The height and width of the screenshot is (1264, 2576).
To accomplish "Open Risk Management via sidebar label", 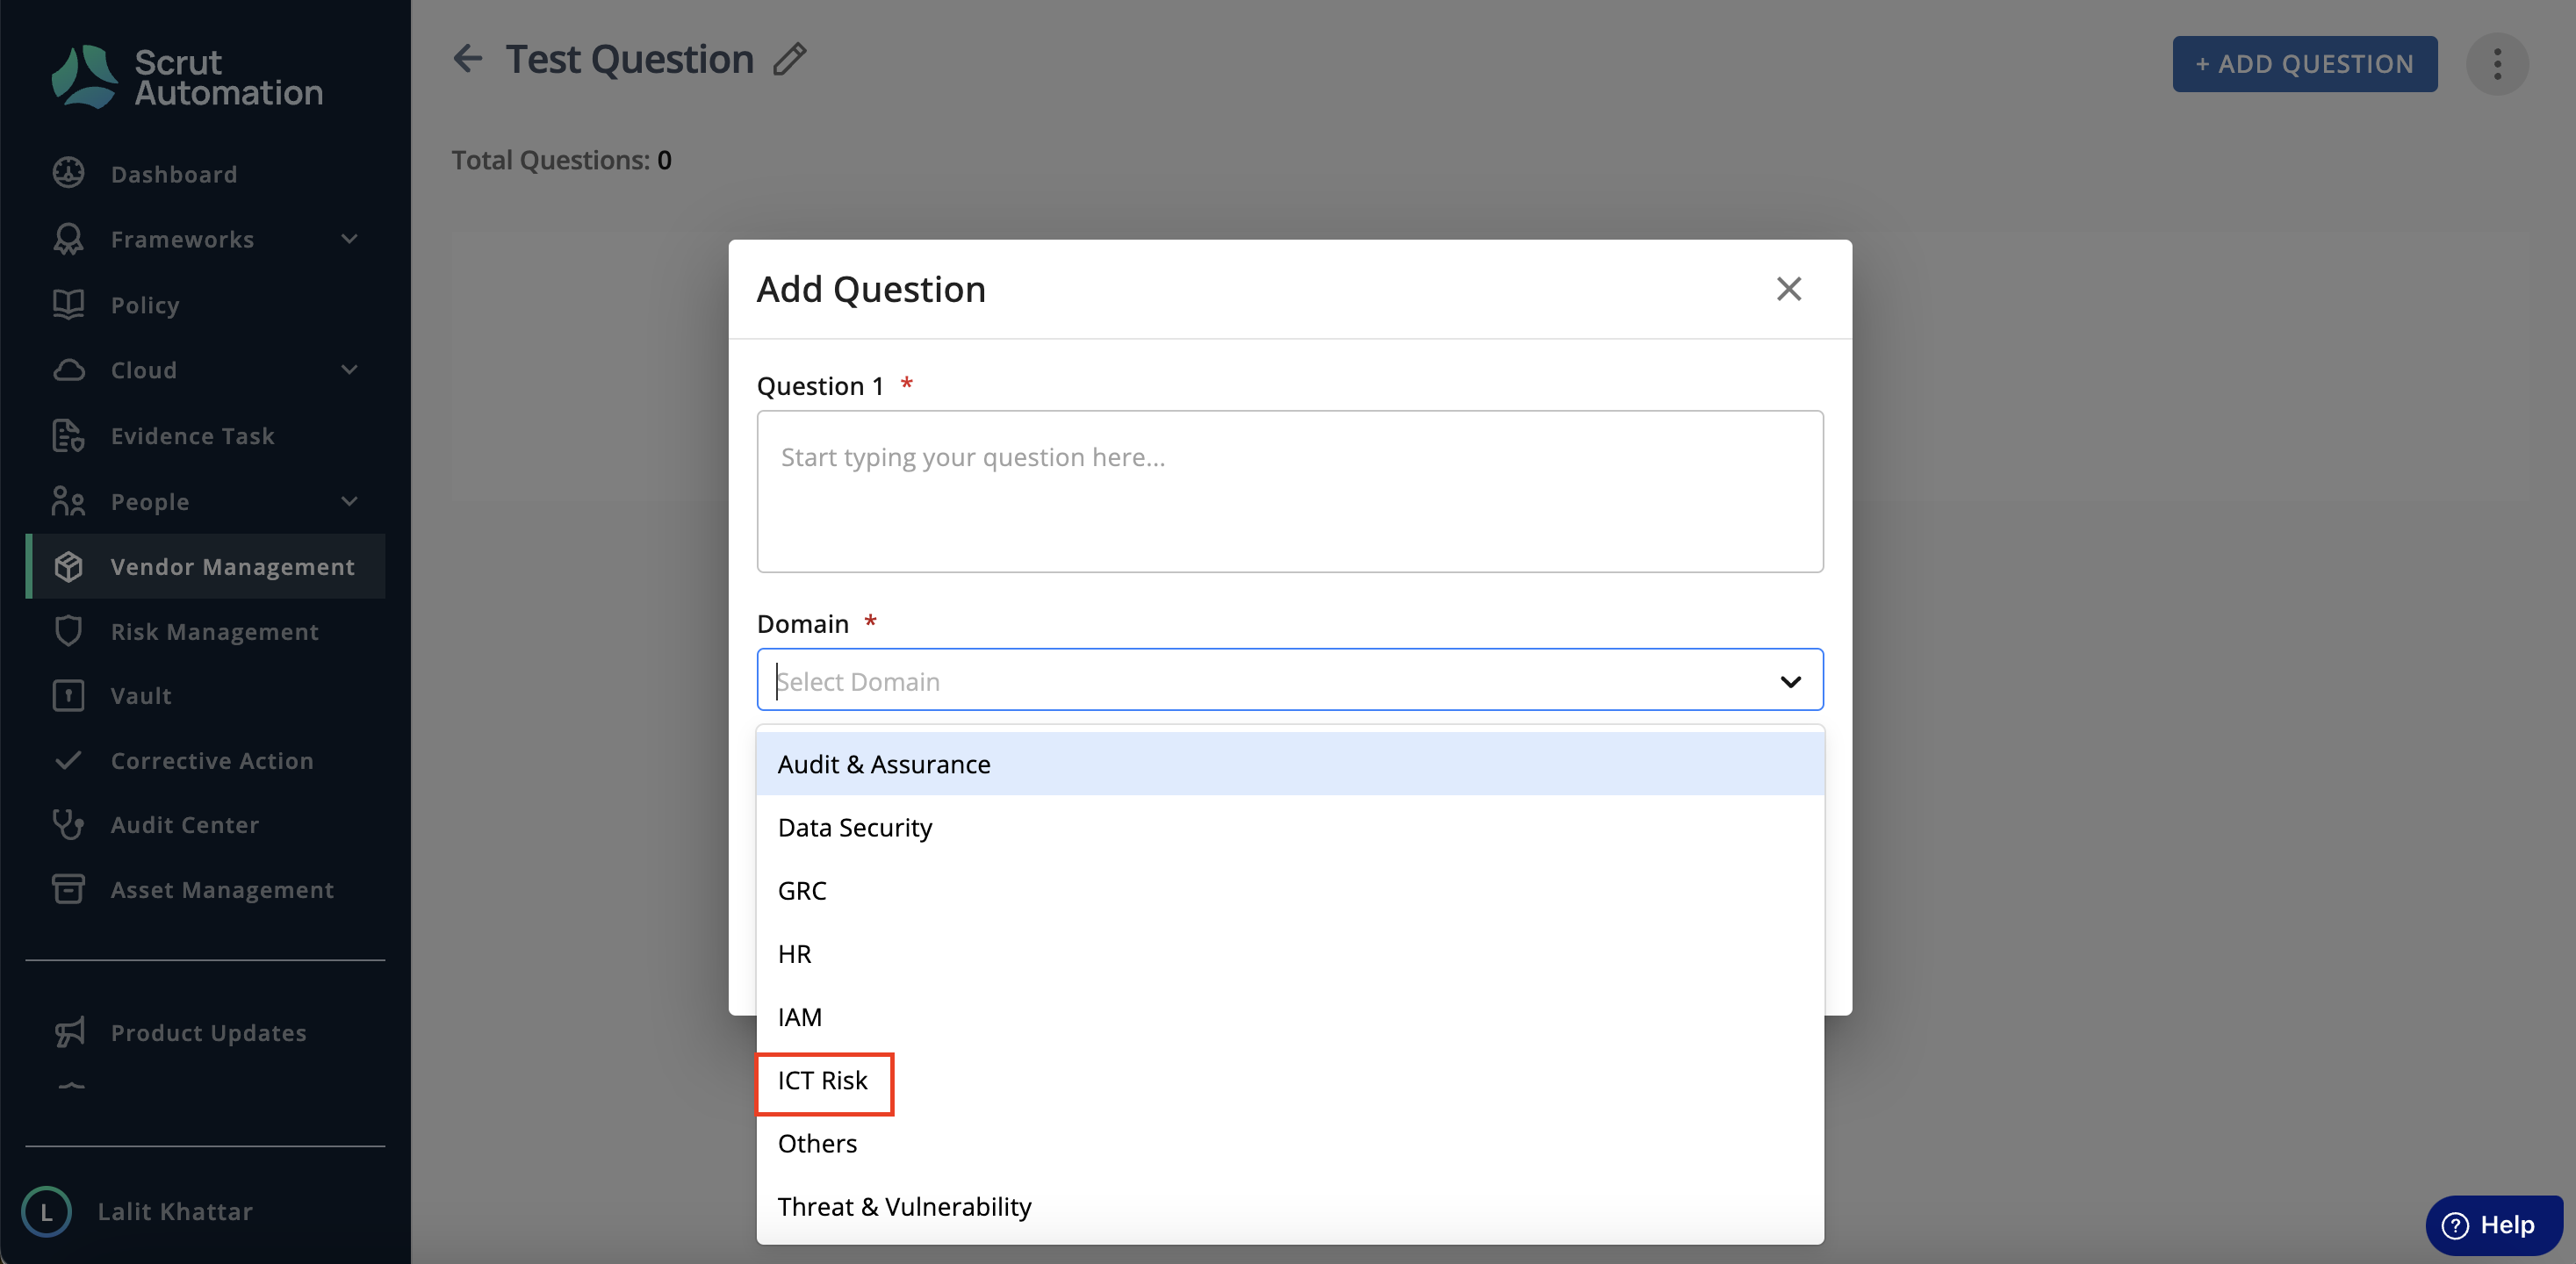I will tap(214, 632).
